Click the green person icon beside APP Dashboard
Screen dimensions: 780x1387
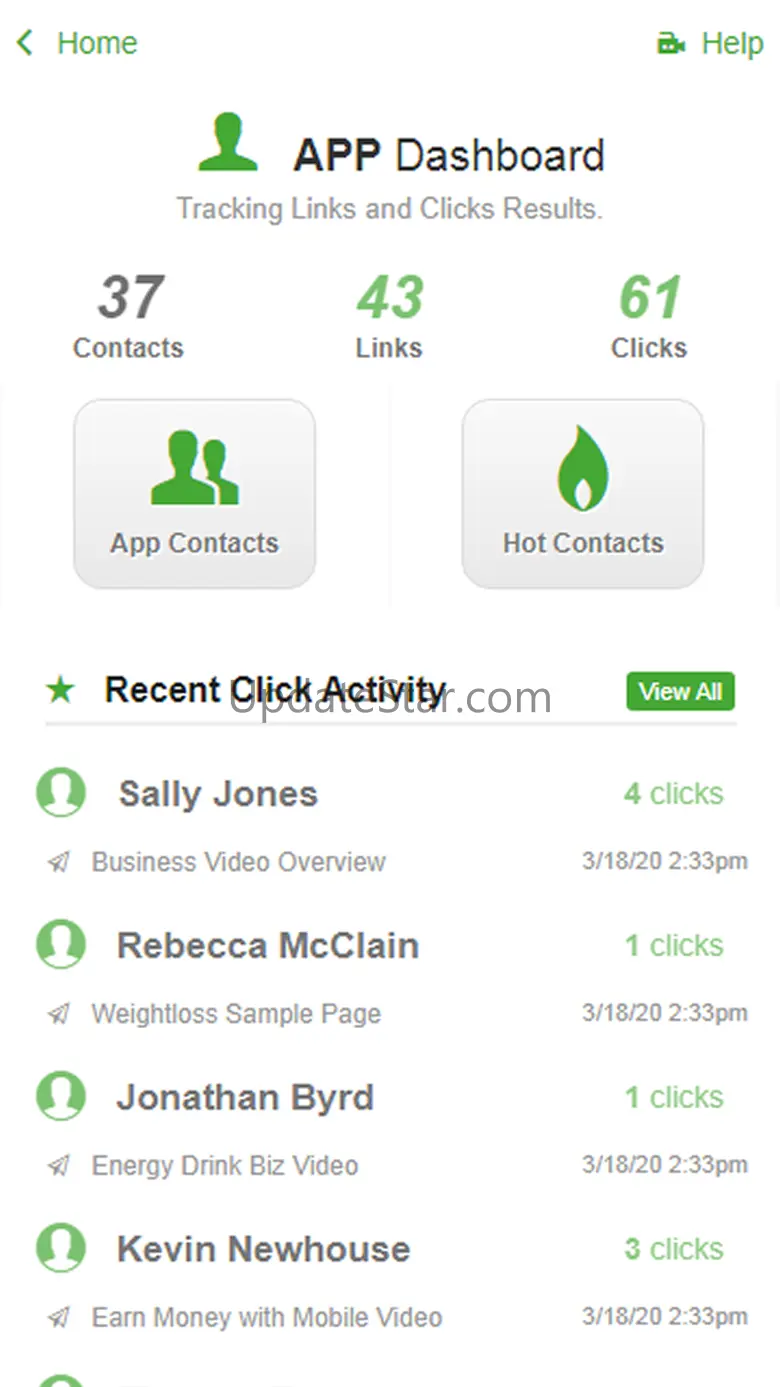tap(228, 142)
